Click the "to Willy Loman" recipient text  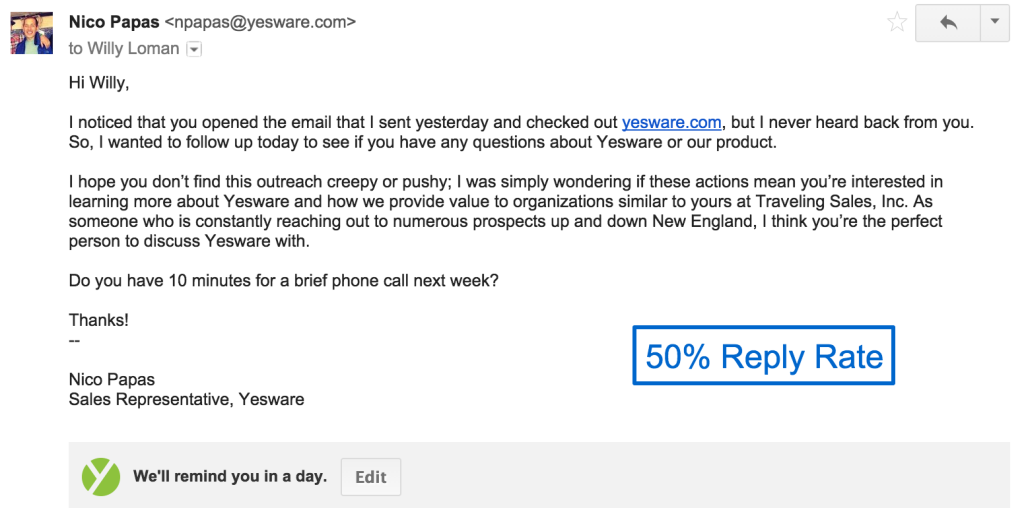[124, 49]
